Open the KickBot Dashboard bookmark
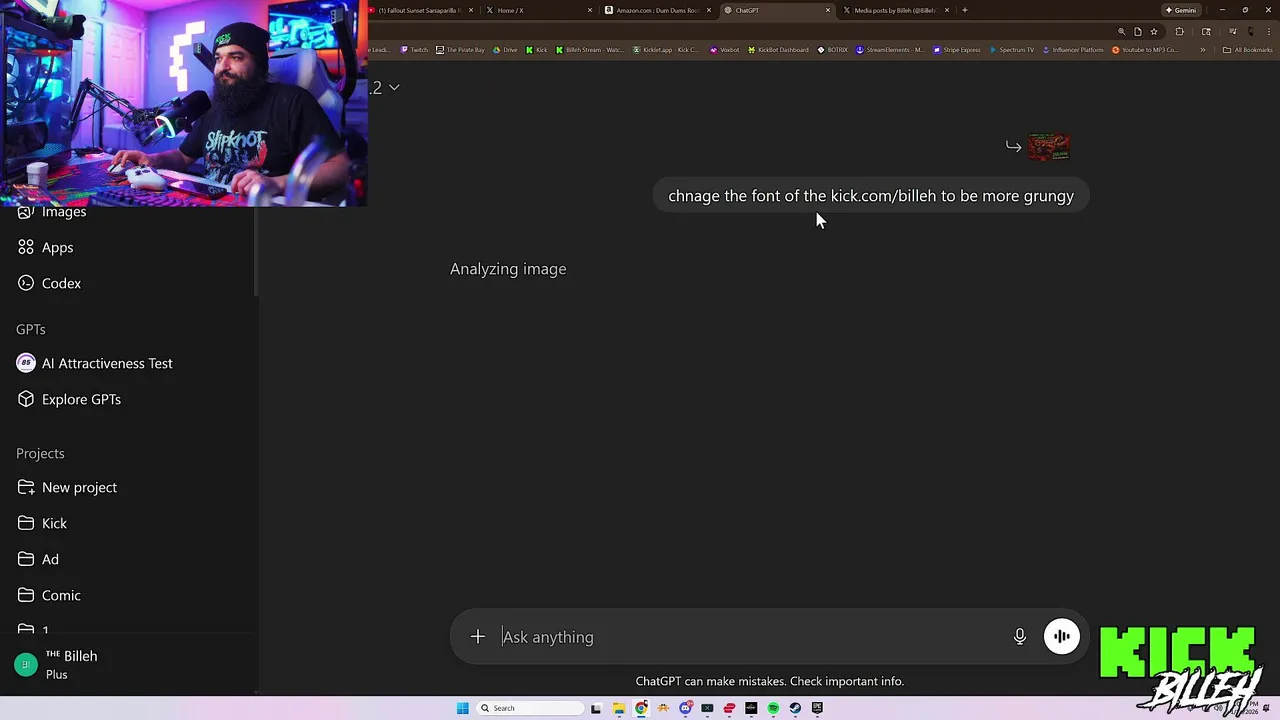1280x720 pixels. pos(778,50)
